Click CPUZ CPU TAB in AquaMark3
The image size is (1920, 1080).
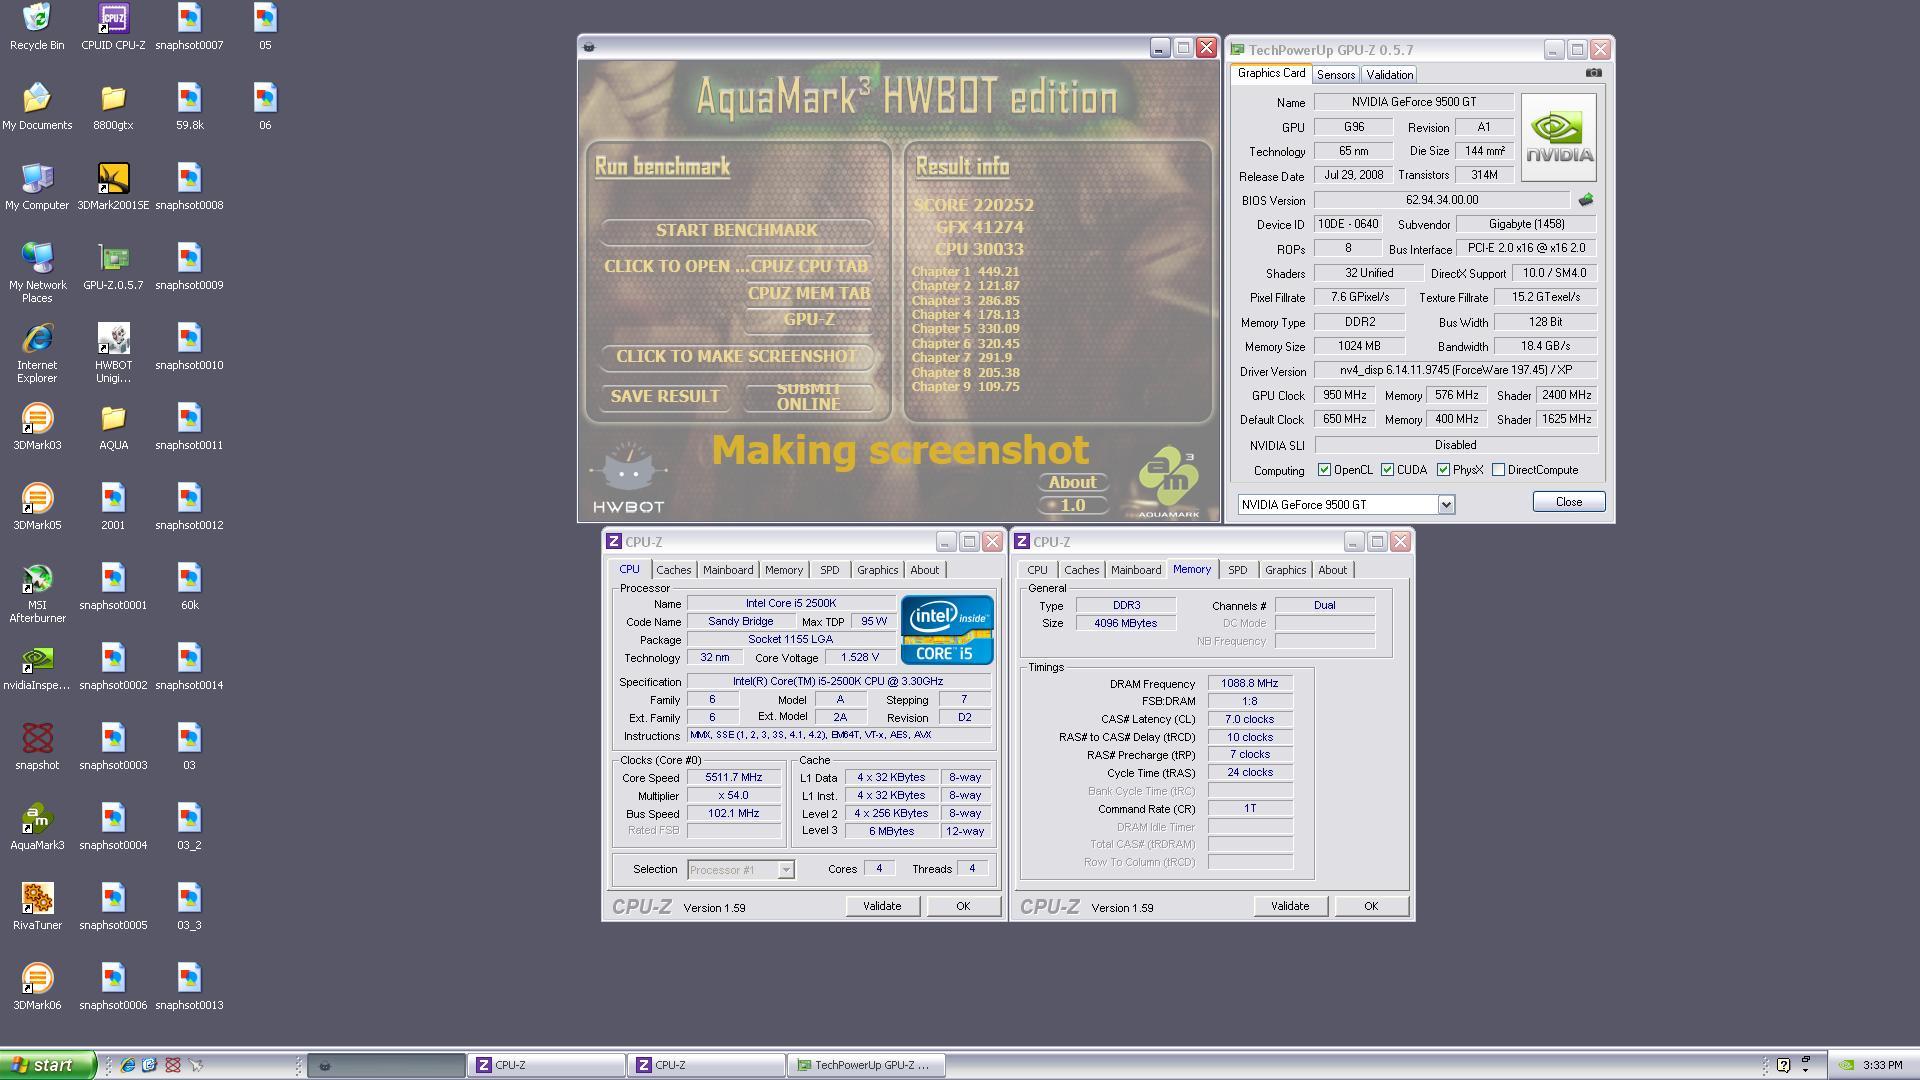[x=809, y=267]
